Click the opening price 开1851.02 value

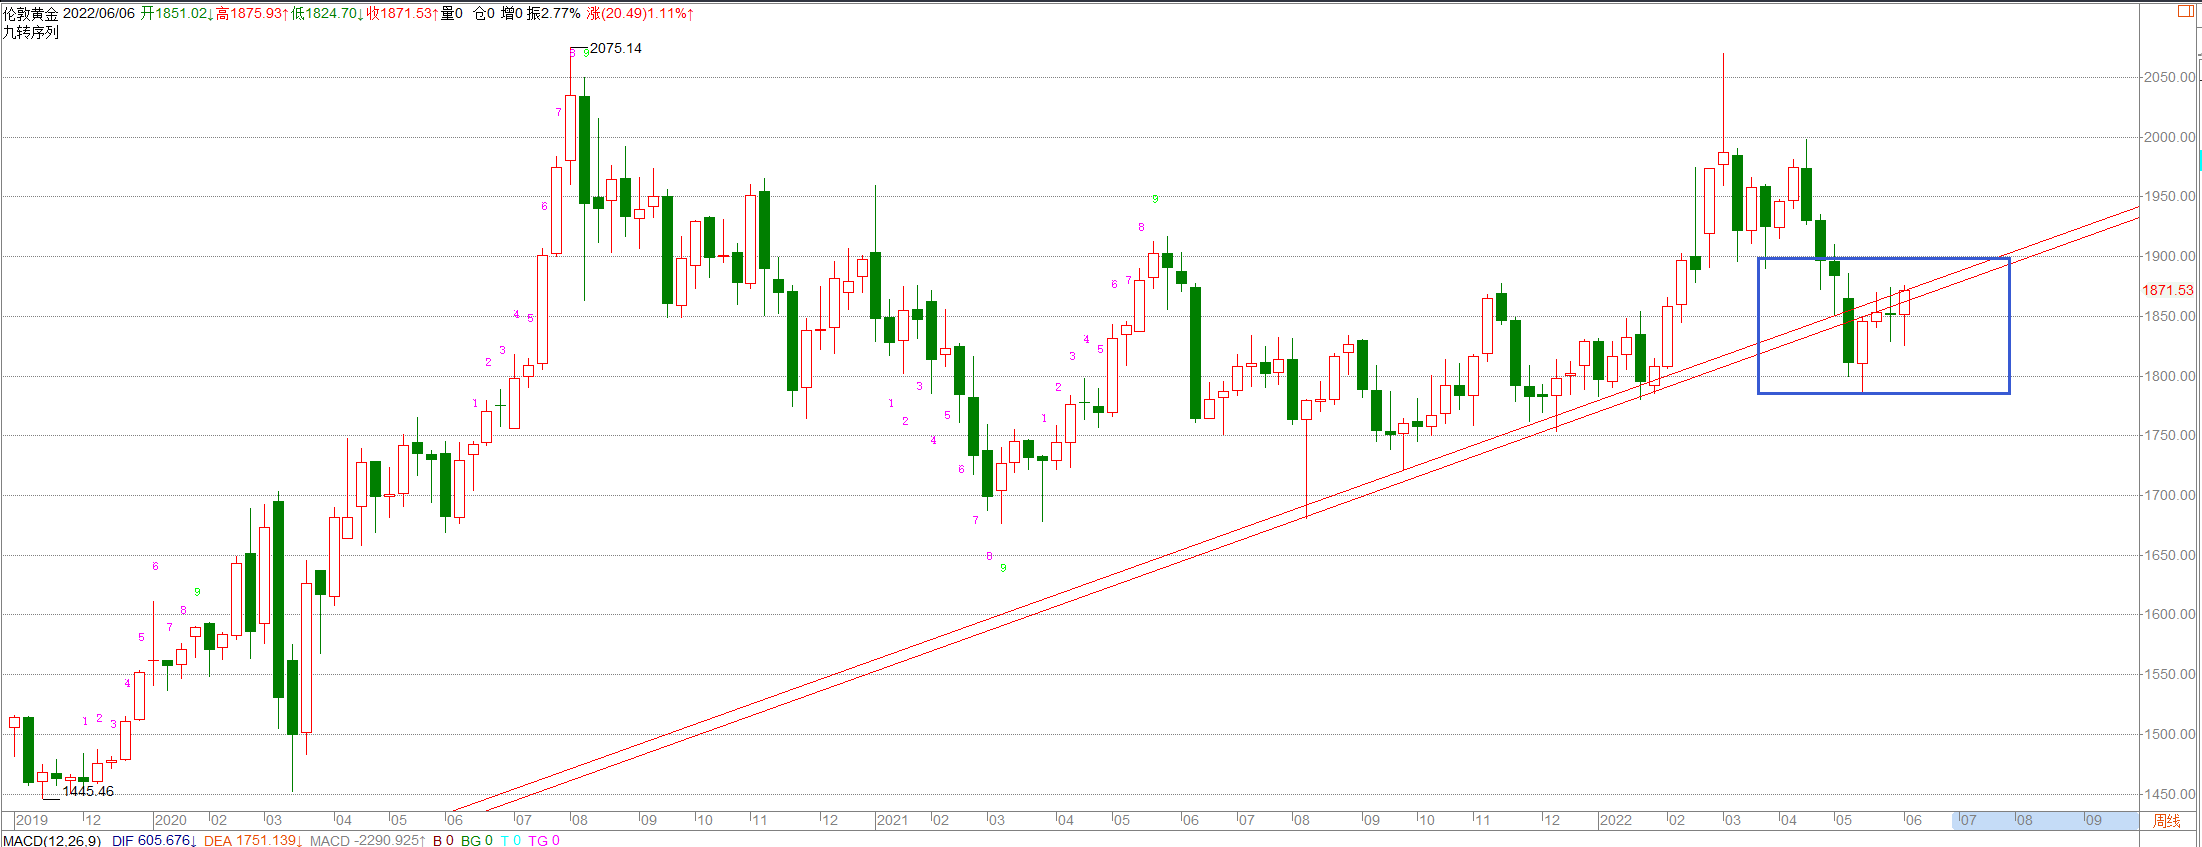[176, 13]
